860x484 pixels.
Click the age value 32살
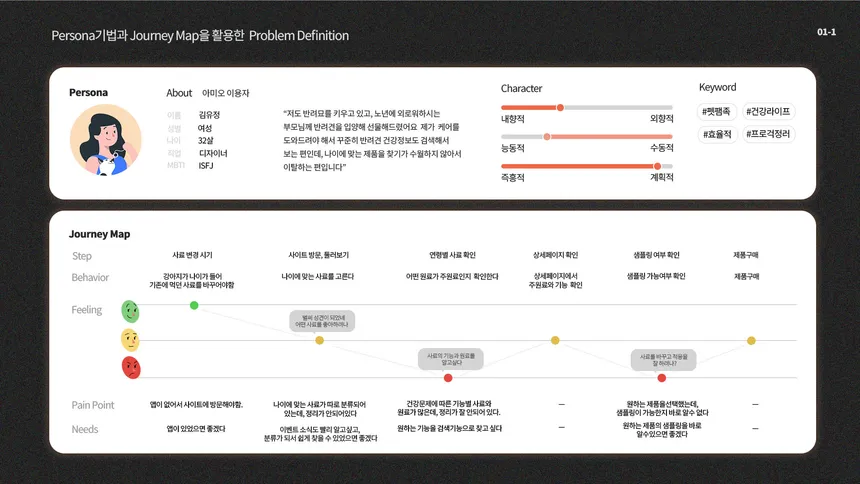(206, 140)
